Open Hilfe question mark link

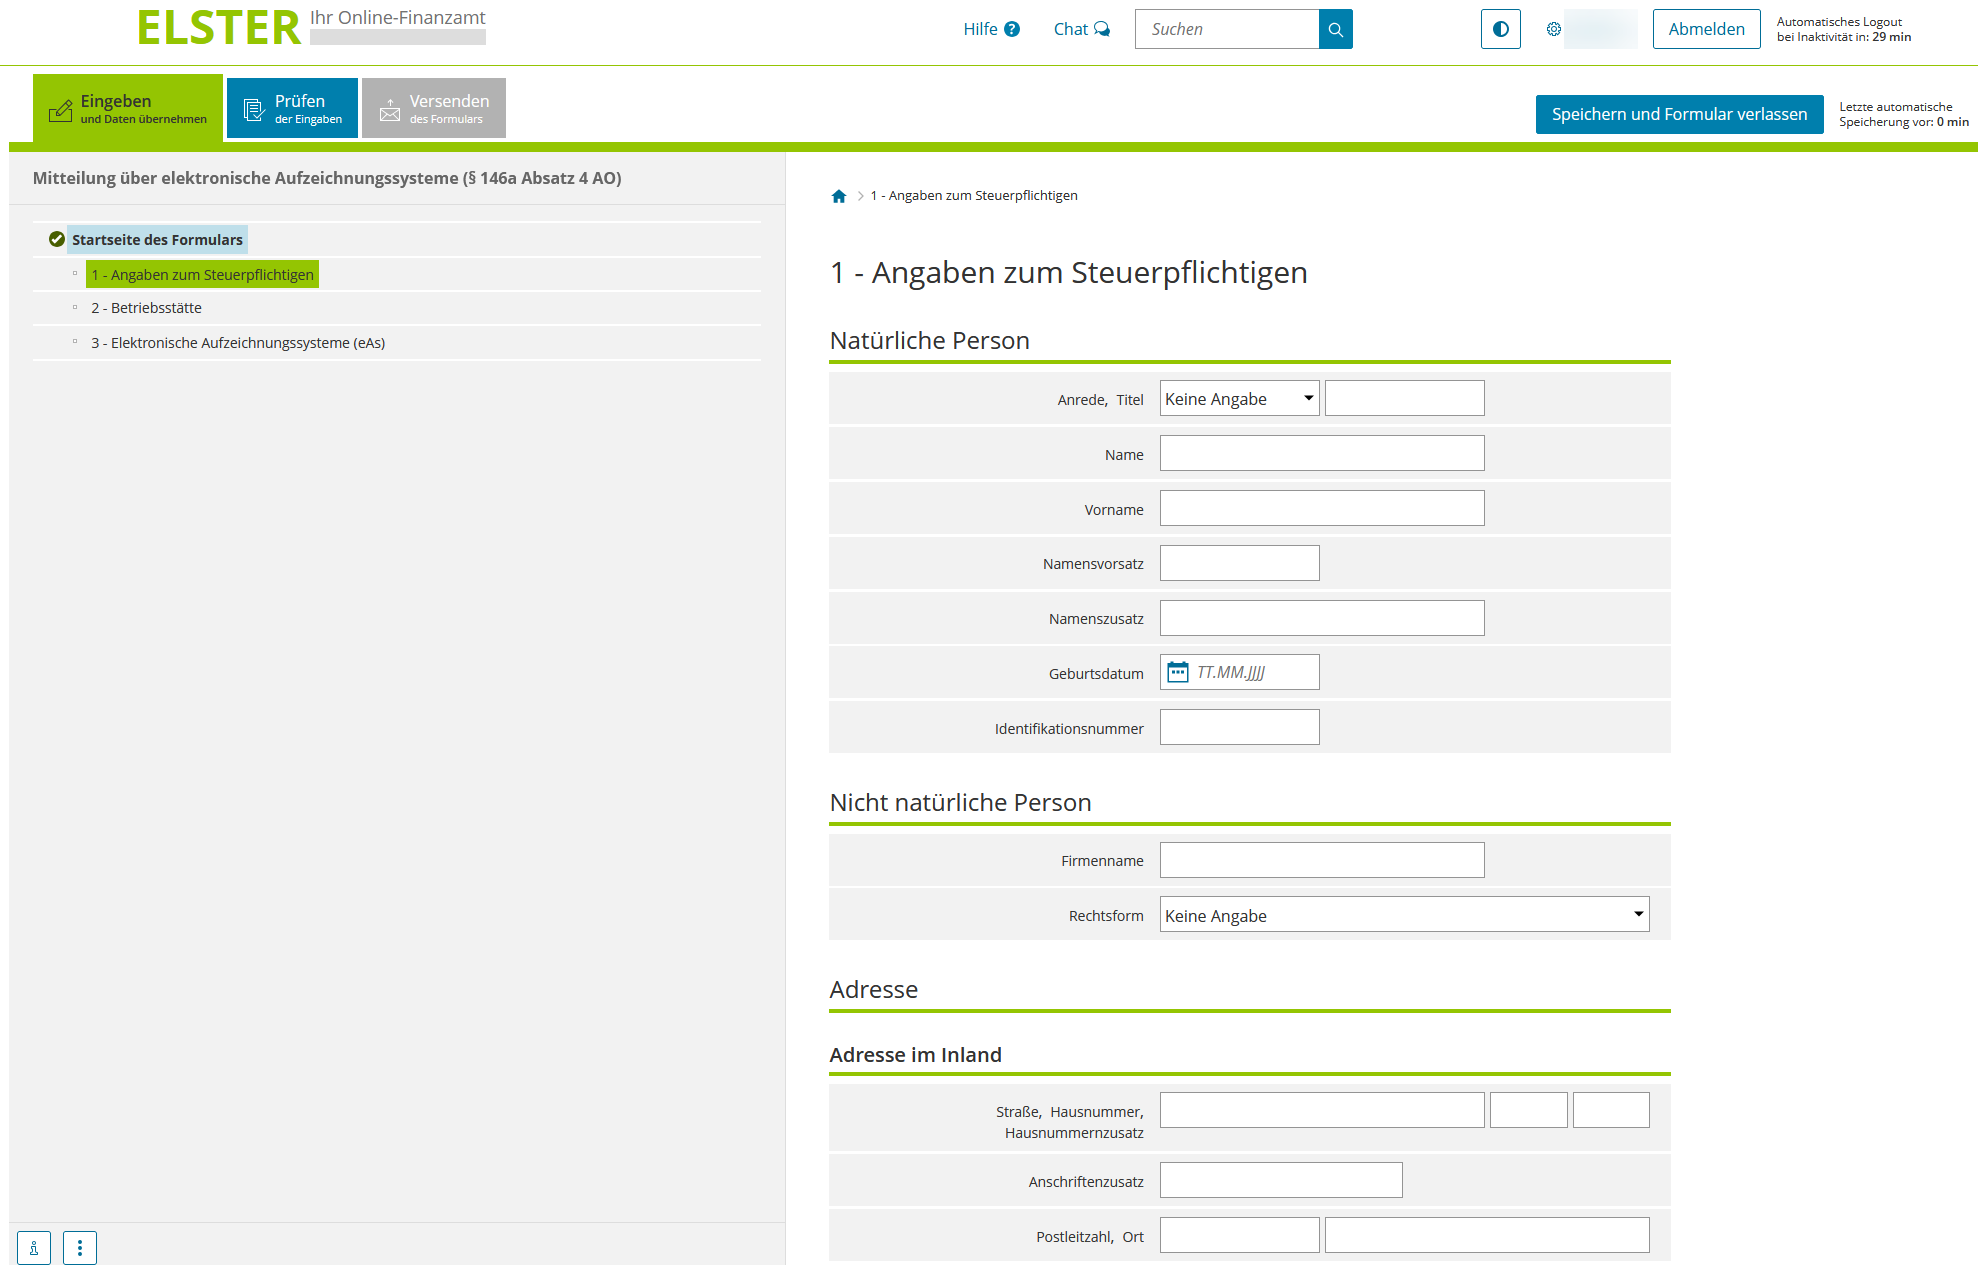point(991,30)
